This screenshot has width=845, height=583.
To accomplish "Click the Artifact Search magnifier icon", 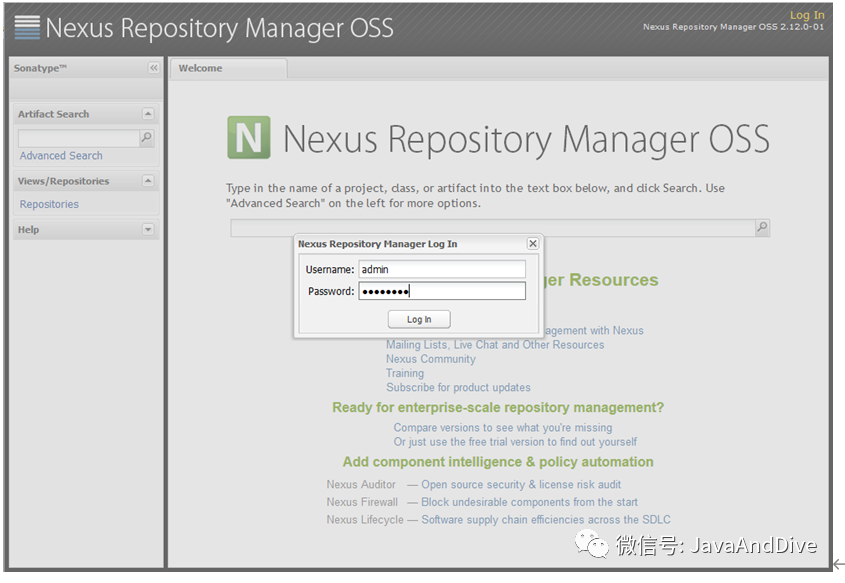I will point(147,138).
